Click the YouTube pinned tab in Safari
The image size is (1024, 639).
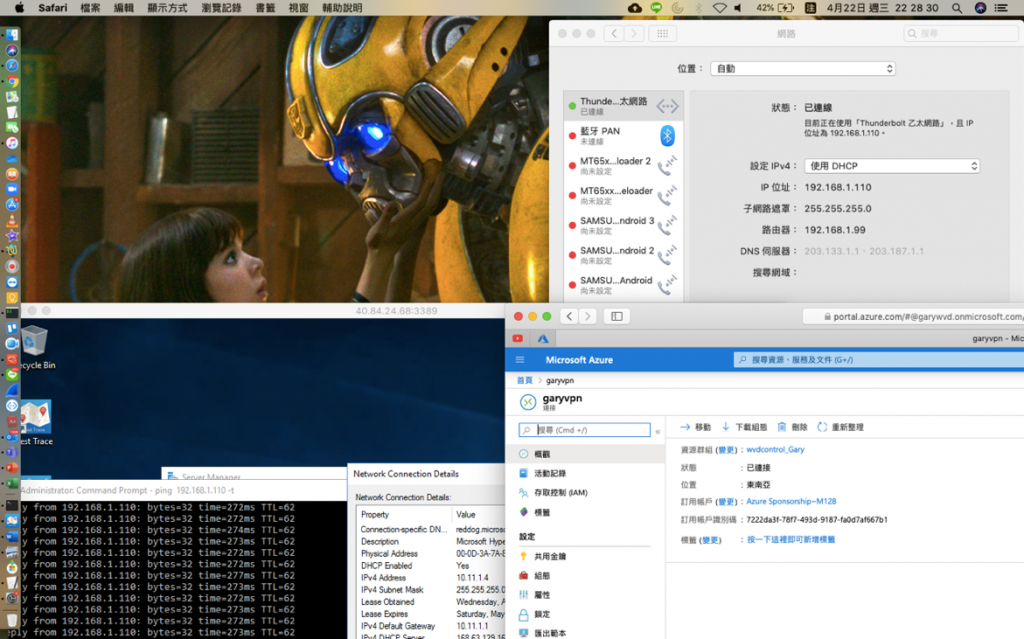click(518, 338)
